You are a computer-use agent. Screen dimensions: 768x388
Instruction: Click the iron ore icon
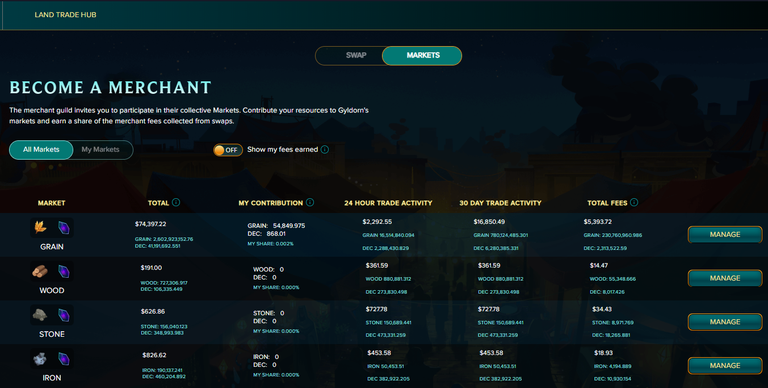(40, 359)
